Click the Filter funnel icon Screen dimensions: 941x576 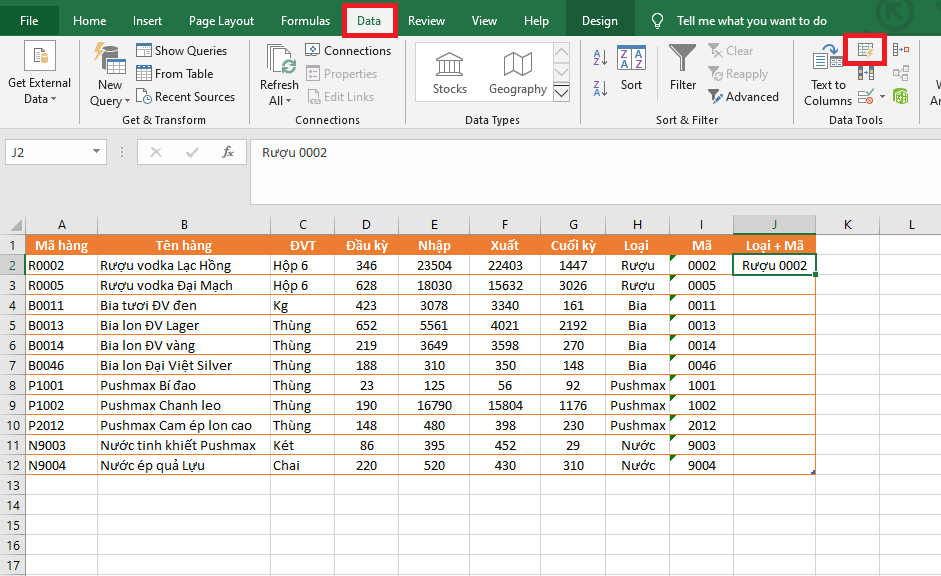(683, 68)
